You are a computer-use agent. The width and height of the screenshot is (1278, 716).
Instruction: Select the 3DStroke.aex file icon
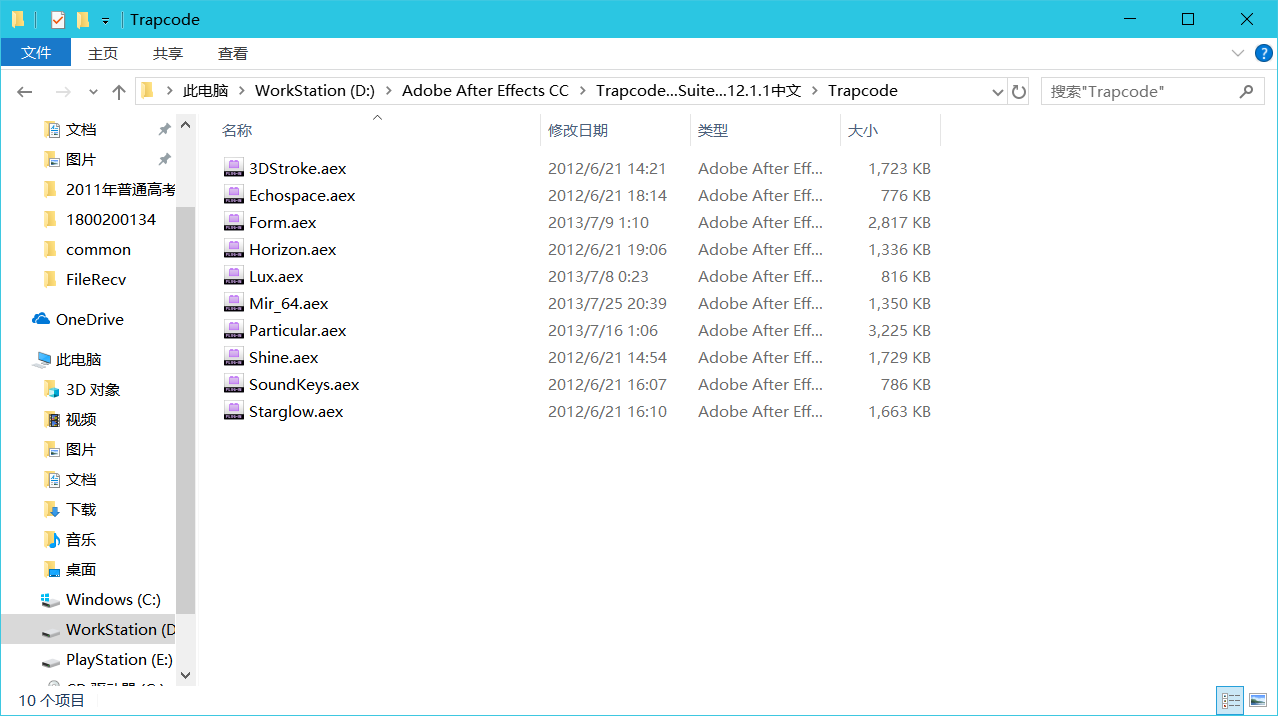pos(233,168)
